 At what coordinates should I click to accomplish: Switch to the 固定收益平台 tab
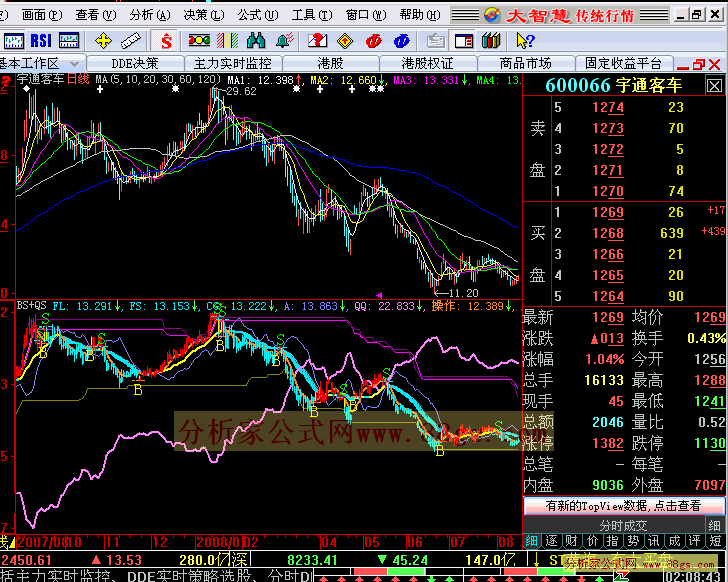tap(623, 63)
